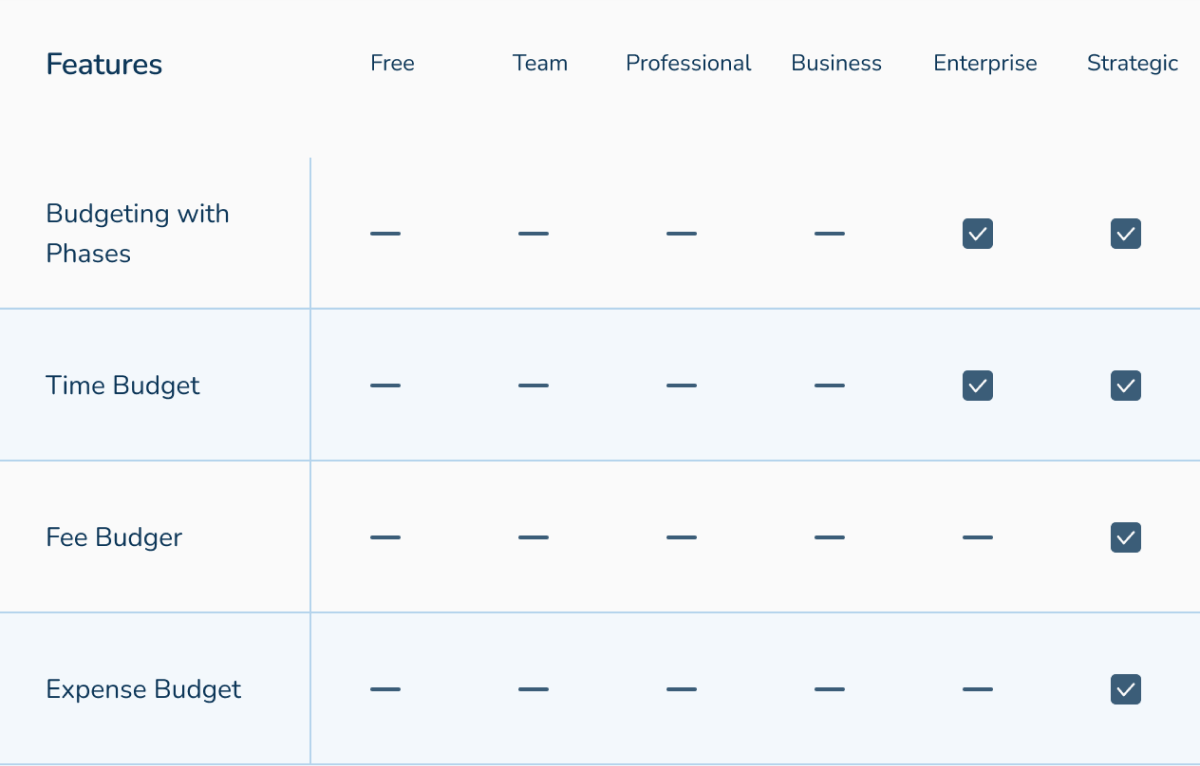Select the Enterprise plan column header
This screenshot has height=766, width=1200.
click(985, 63)
